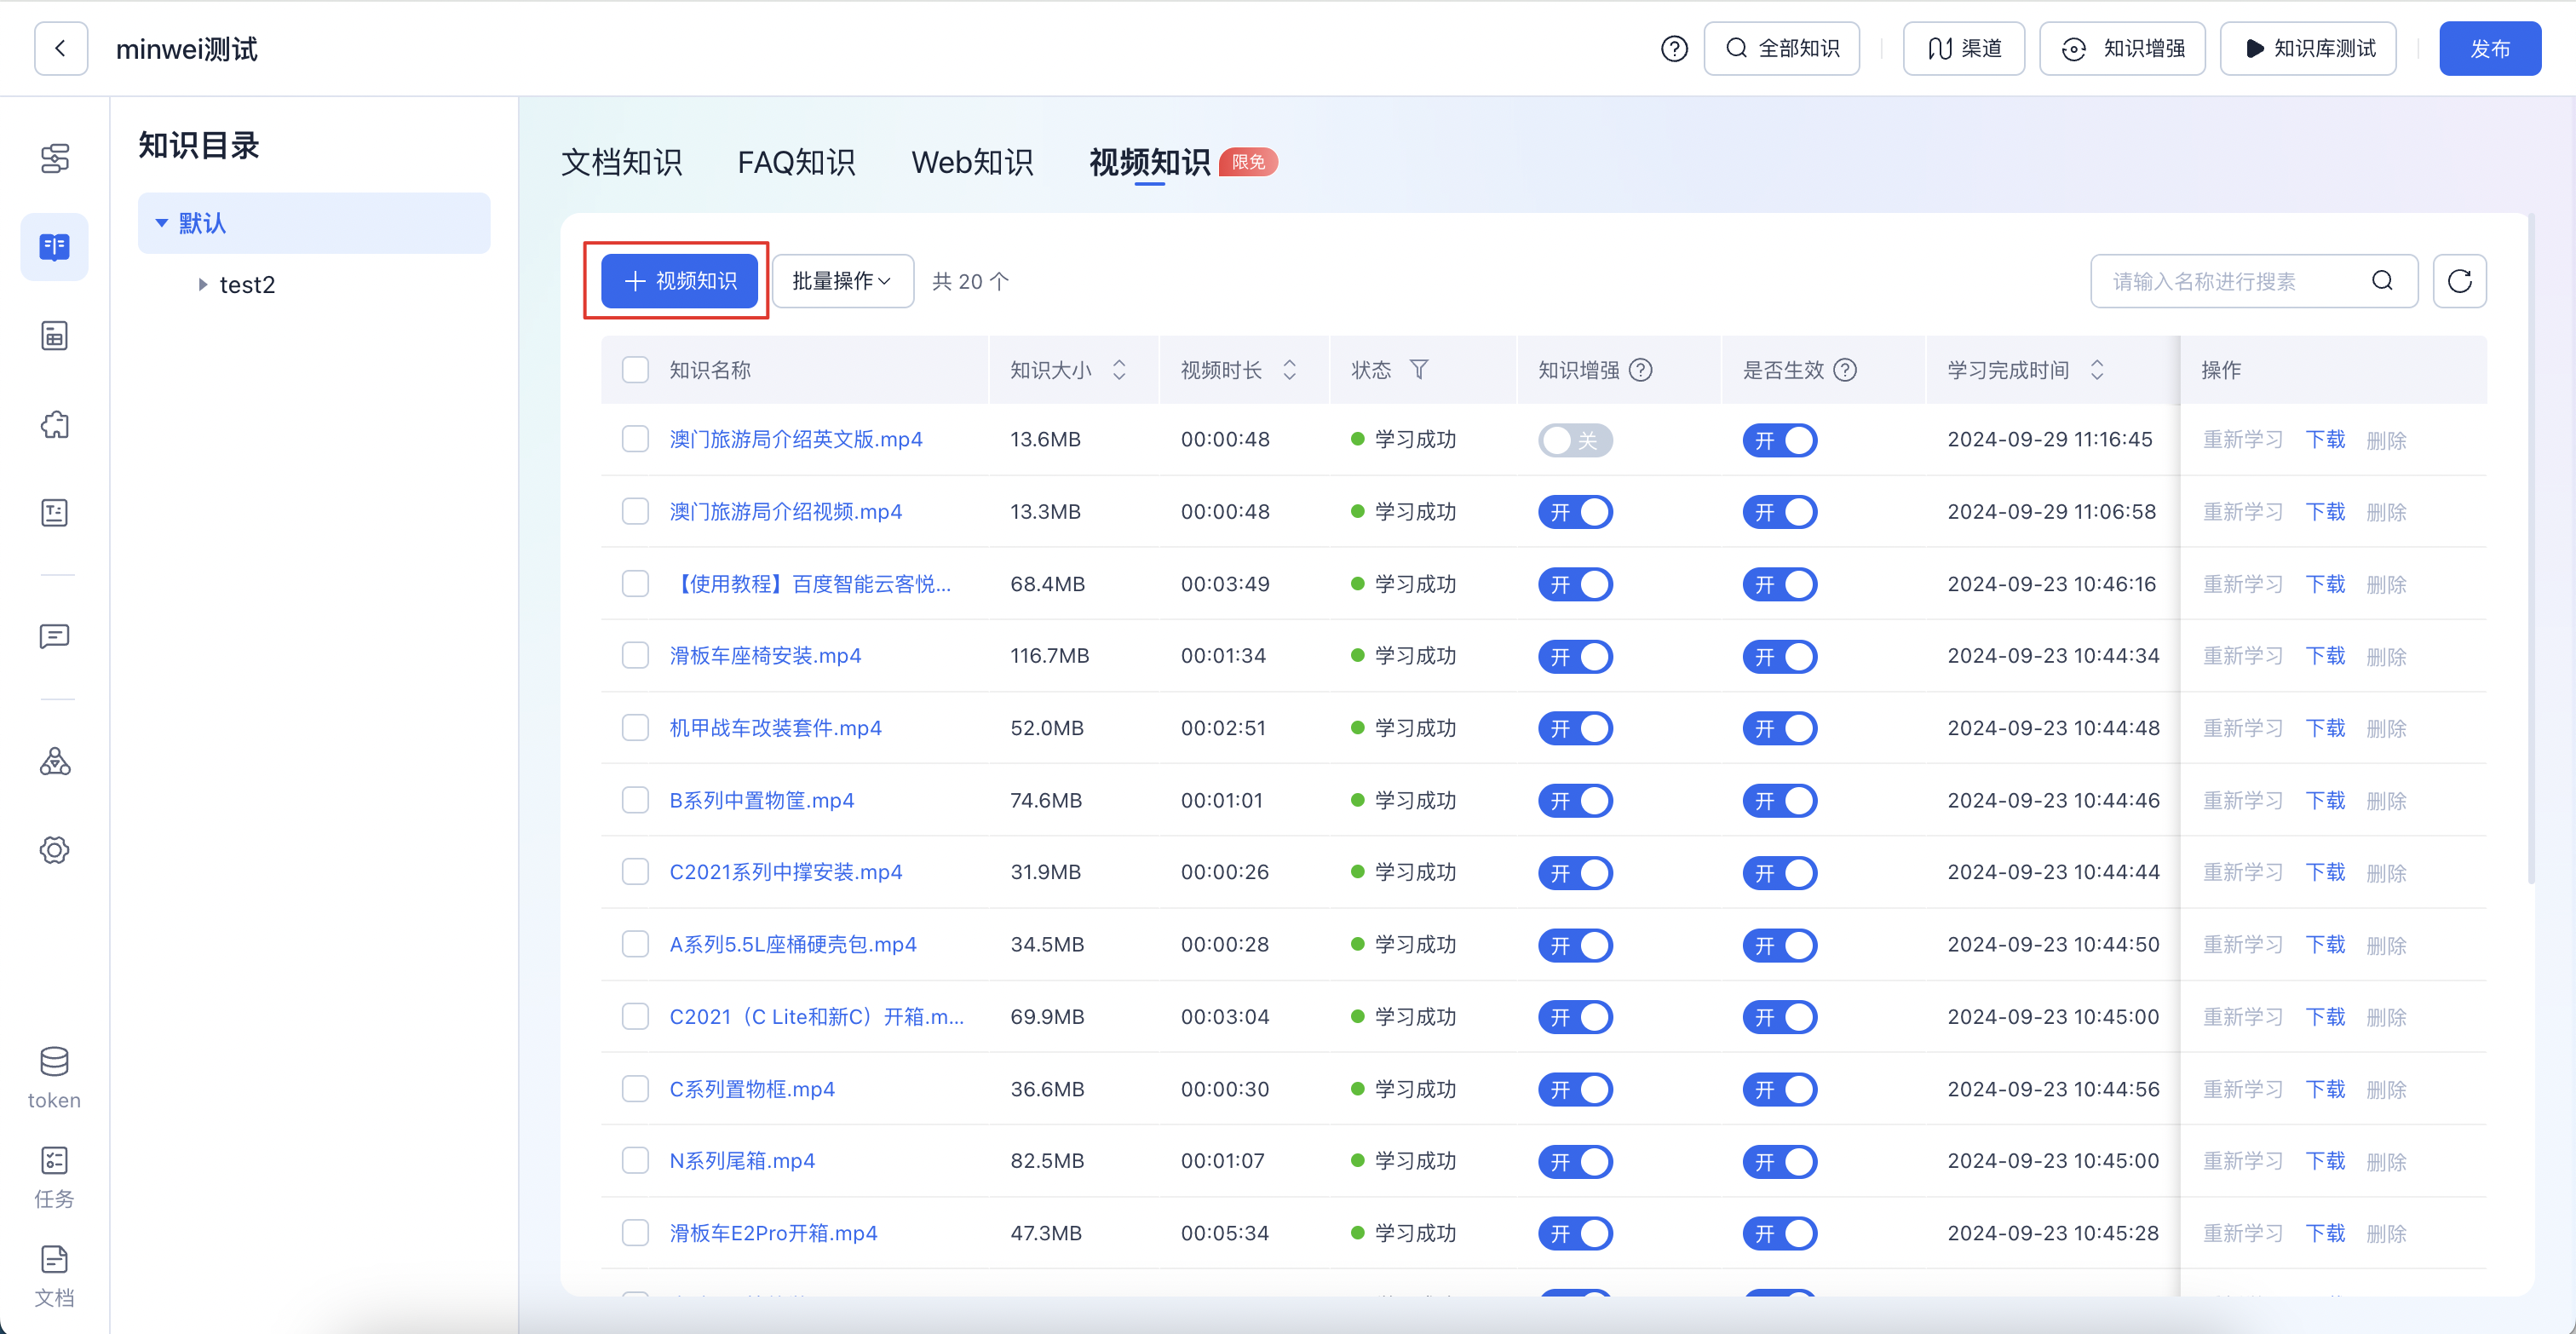2576x1334 pixels.
Task: Open the workflow icon at top of sidebar
Action: click(x=54, y=158)
